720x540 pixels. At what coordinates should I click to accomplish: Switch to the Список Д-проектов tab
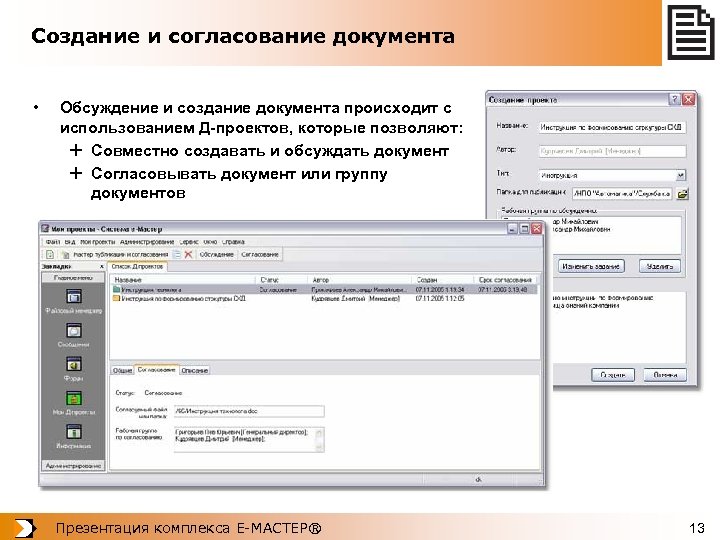[137, 267]
